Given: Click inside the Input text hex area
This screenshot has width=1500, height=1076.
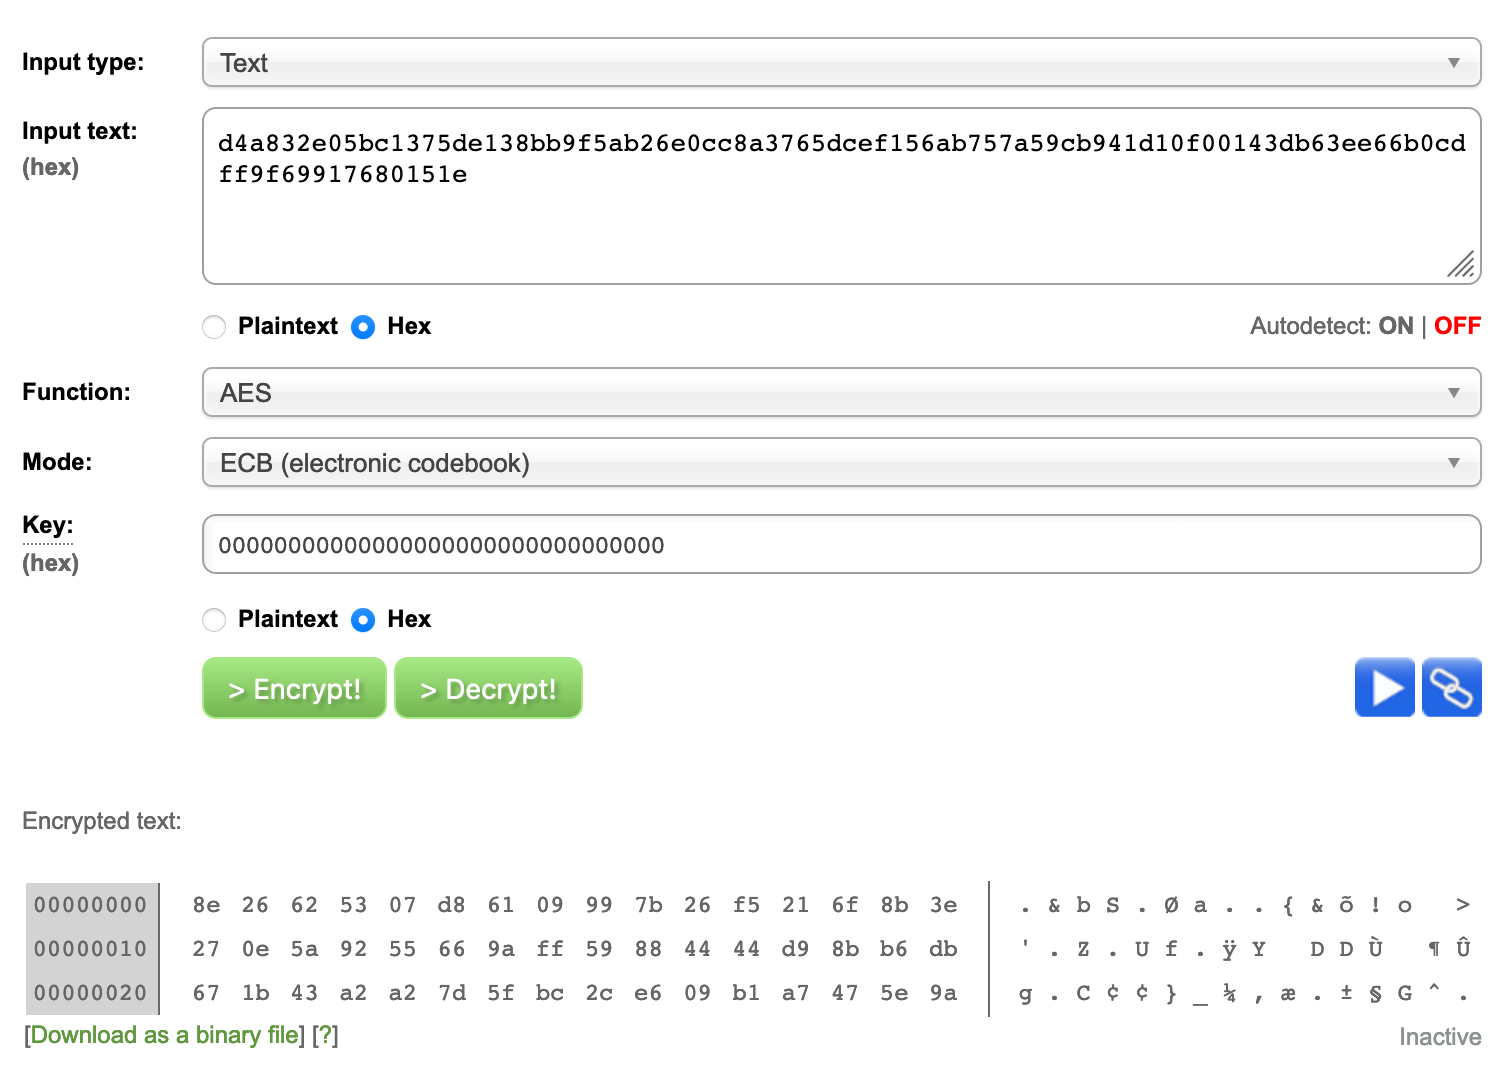Looking at the screenshot, I should pos(841,220).
